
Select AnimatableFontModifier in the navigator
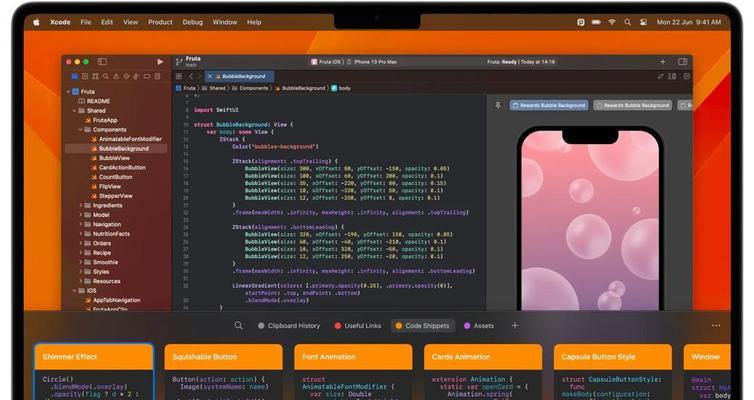(x=126, y=139)
